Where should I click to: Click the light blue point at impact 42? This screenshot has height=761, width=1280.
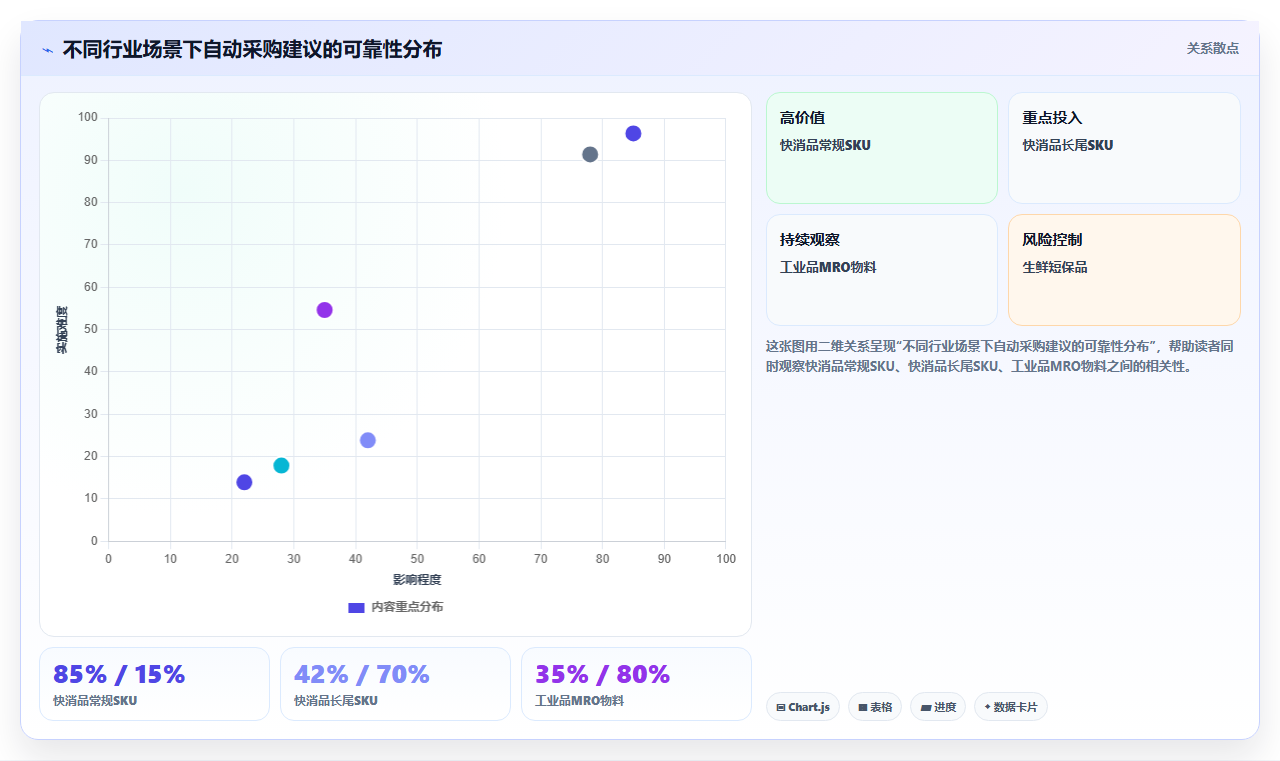(368, 441)
